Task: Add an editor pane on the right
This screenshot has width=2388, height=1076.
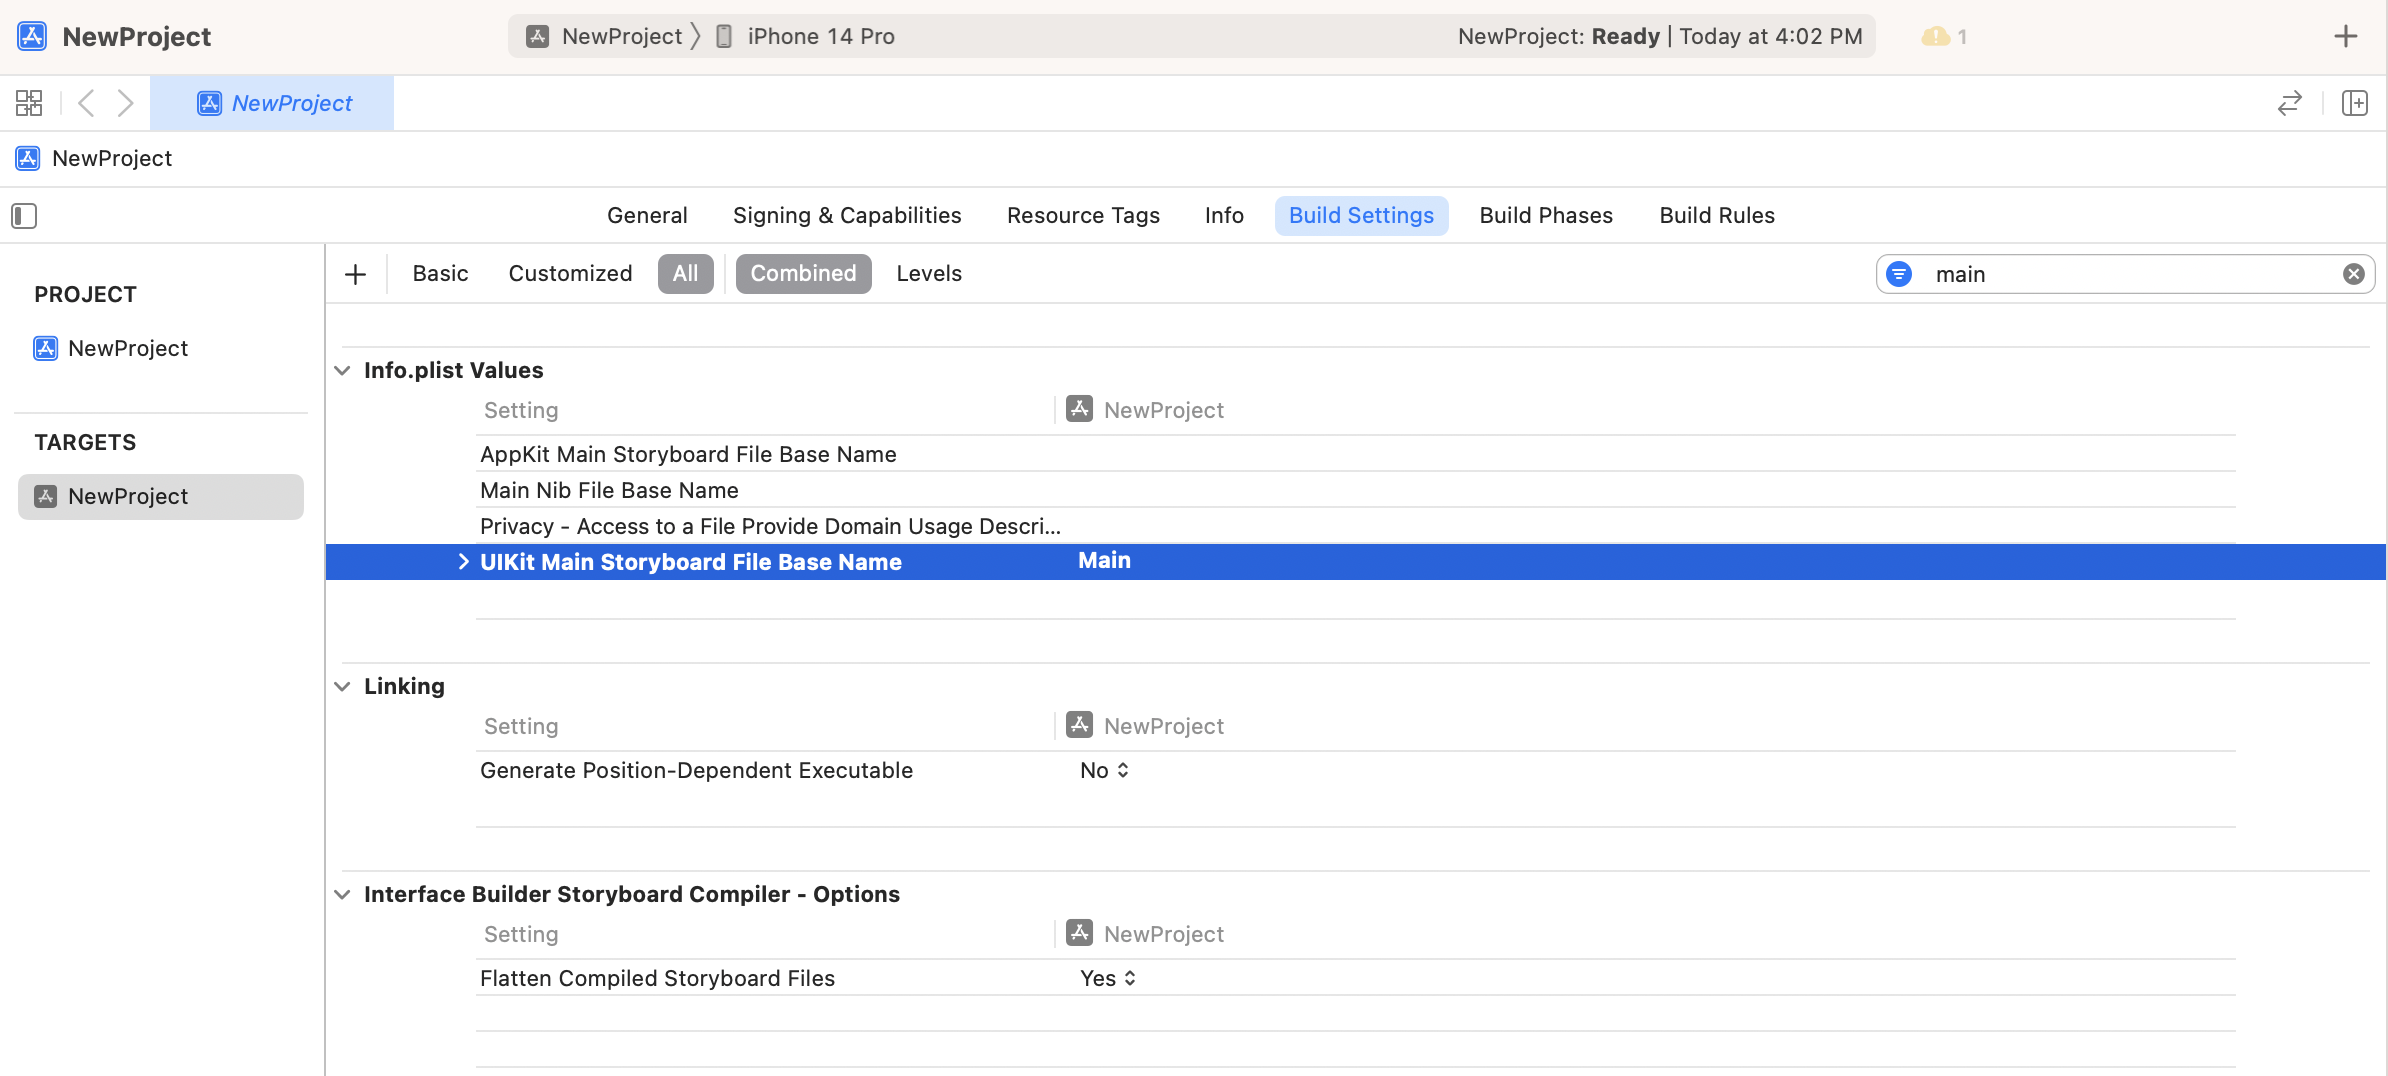Action: pos(2355,103)
